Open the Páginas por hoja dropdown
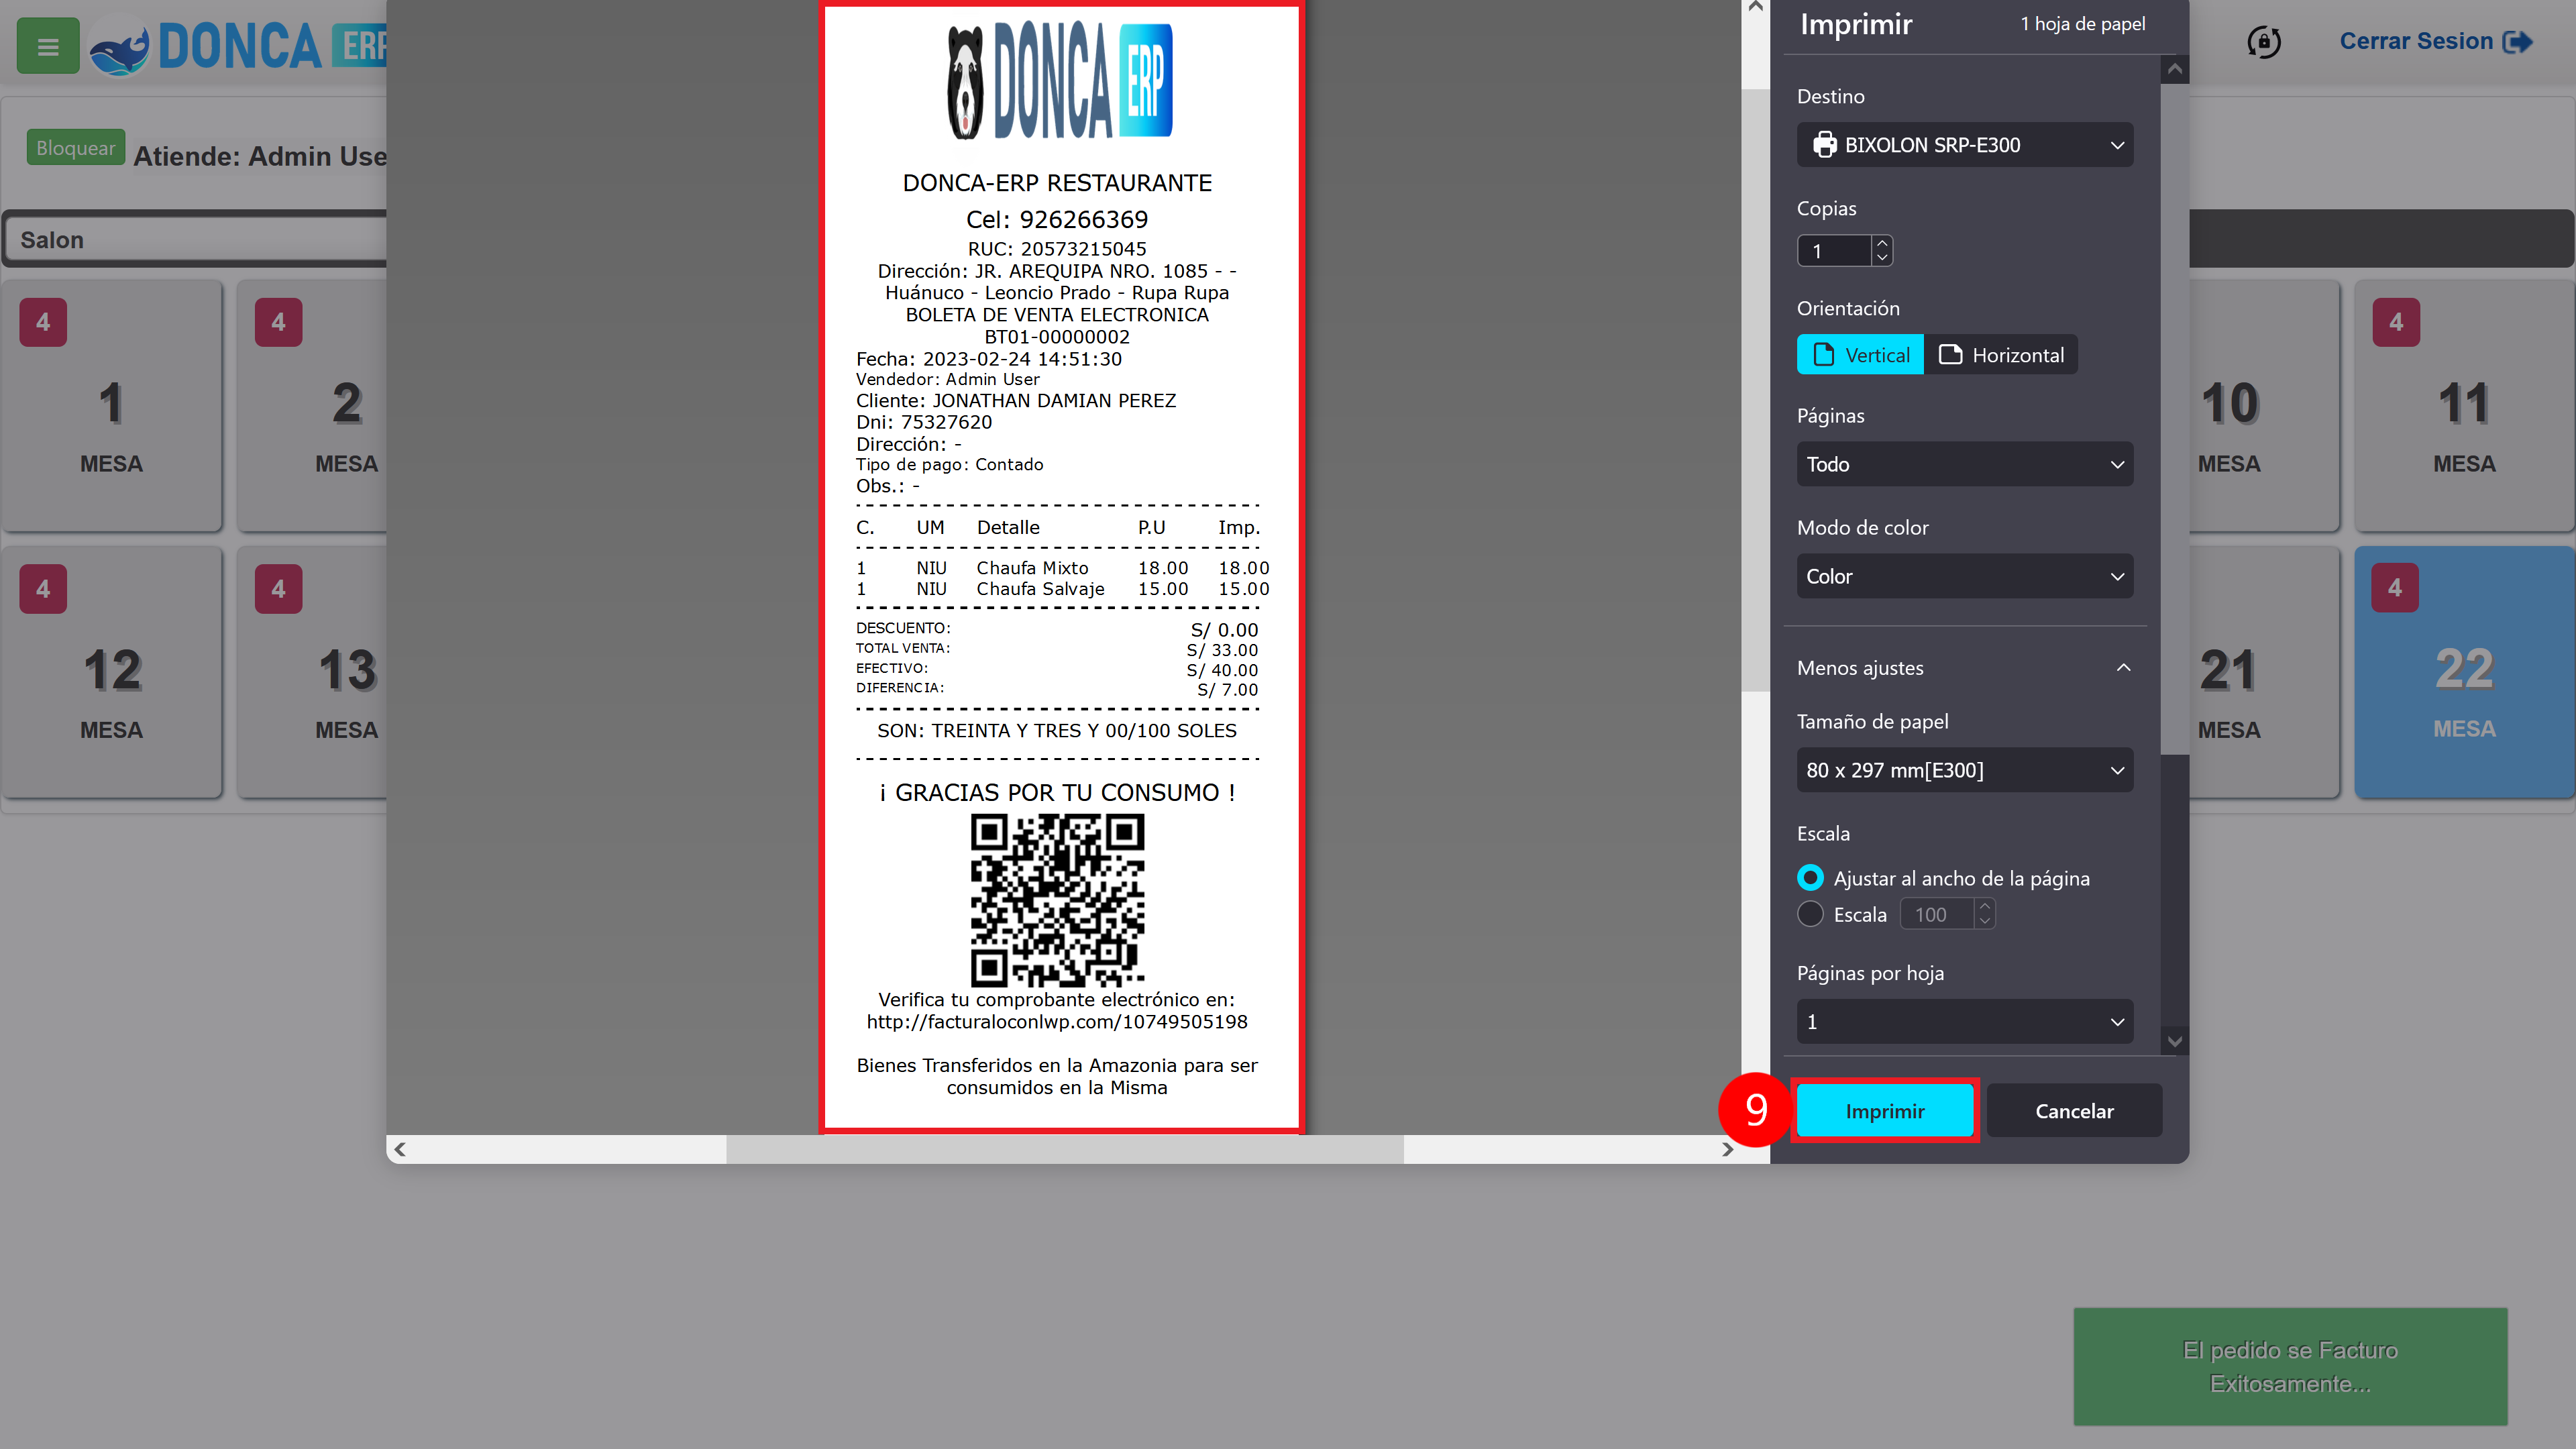Screen dimensions: 2576x1449 (x=1964, y=1022)
